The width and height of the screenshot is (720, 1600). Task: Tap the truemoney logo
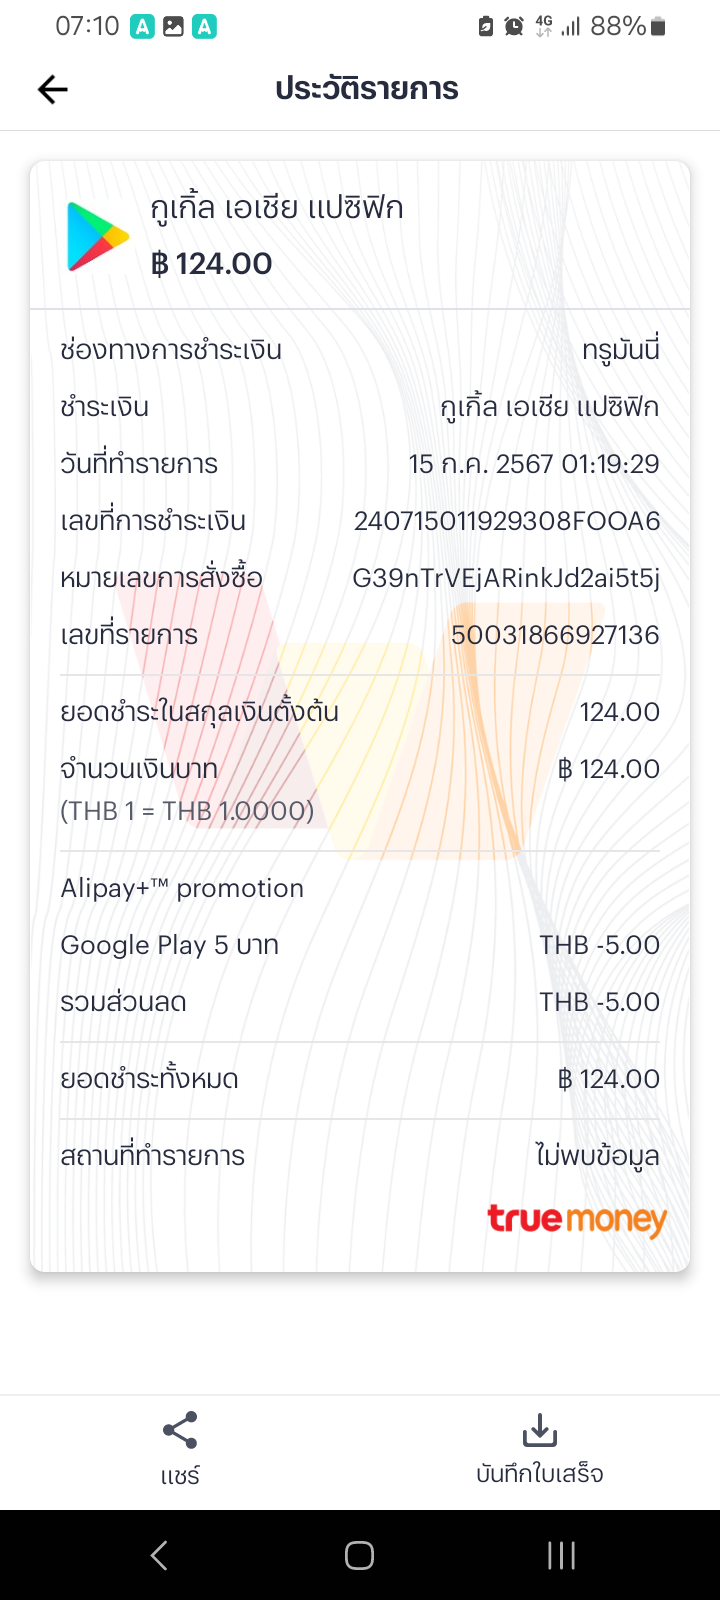577,1220
